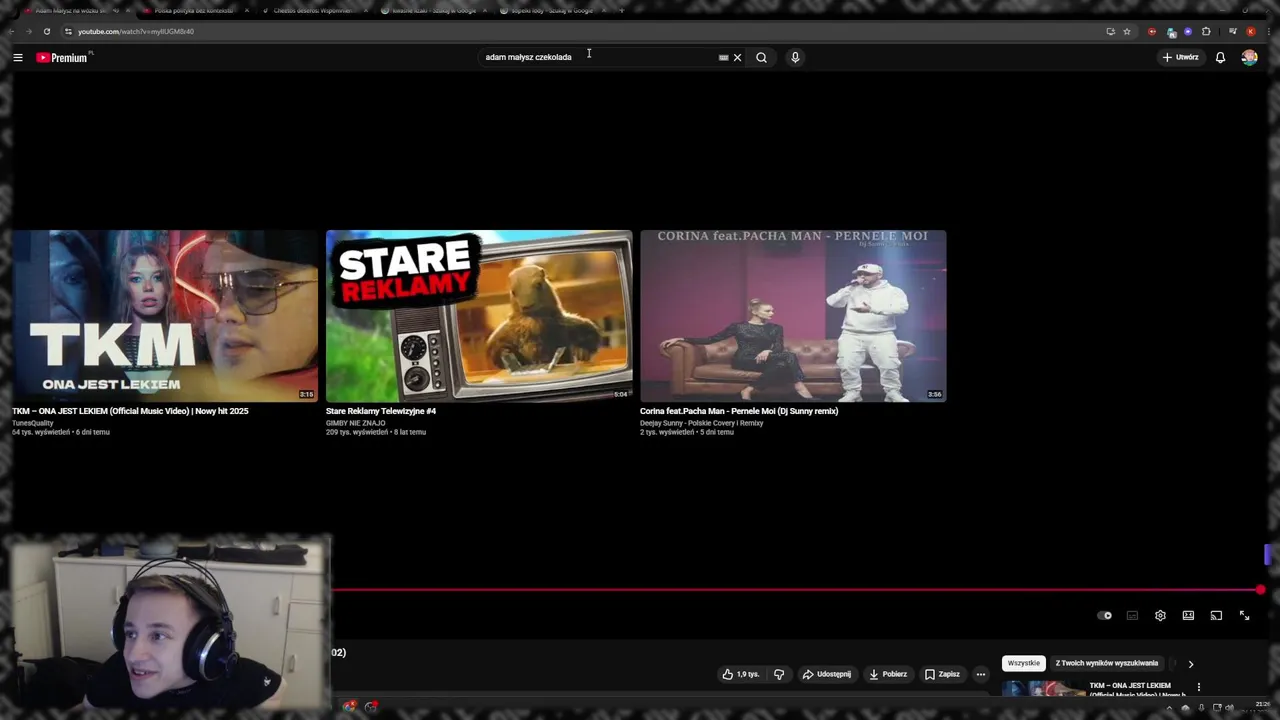Cast video with the Cast icon
The image size is (1280, 720).
(1216, 616)
